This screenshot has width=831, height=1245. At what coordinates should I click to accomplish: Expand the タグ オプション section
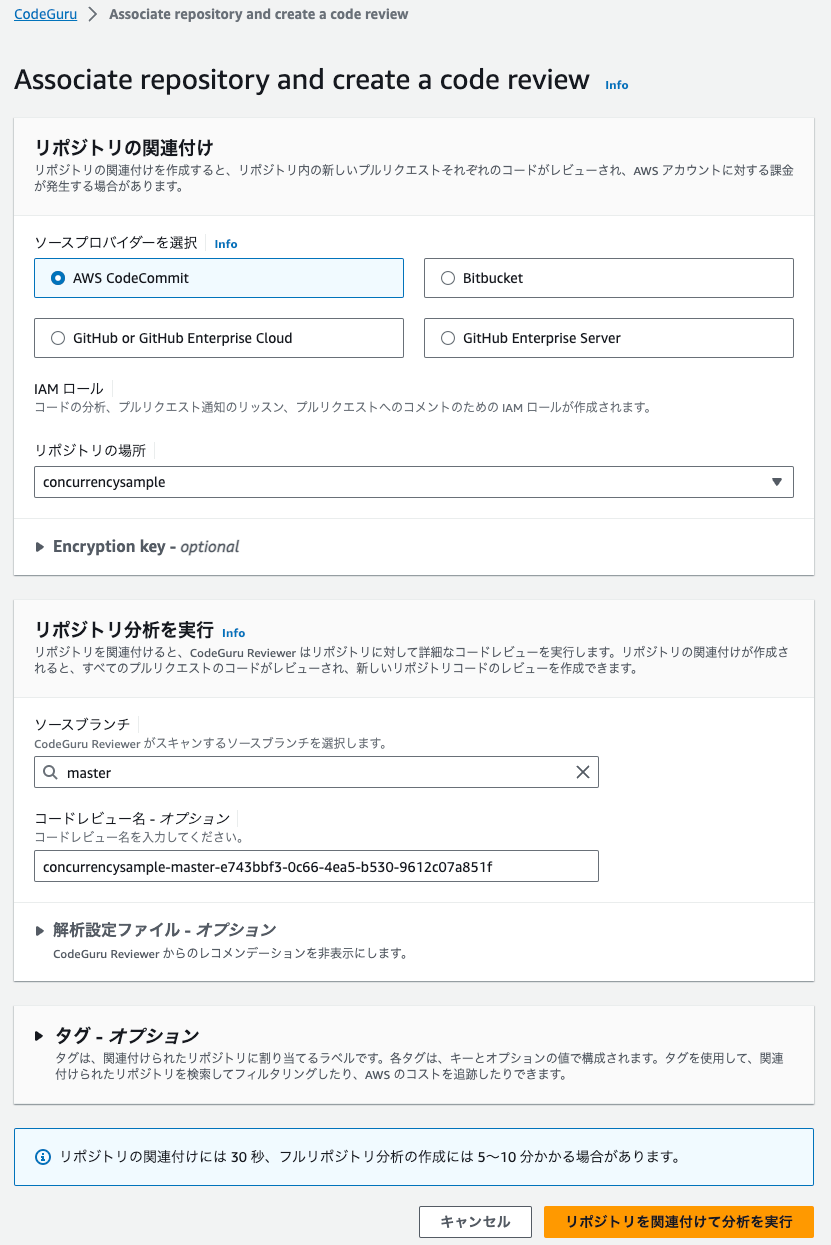(117, 1036)
